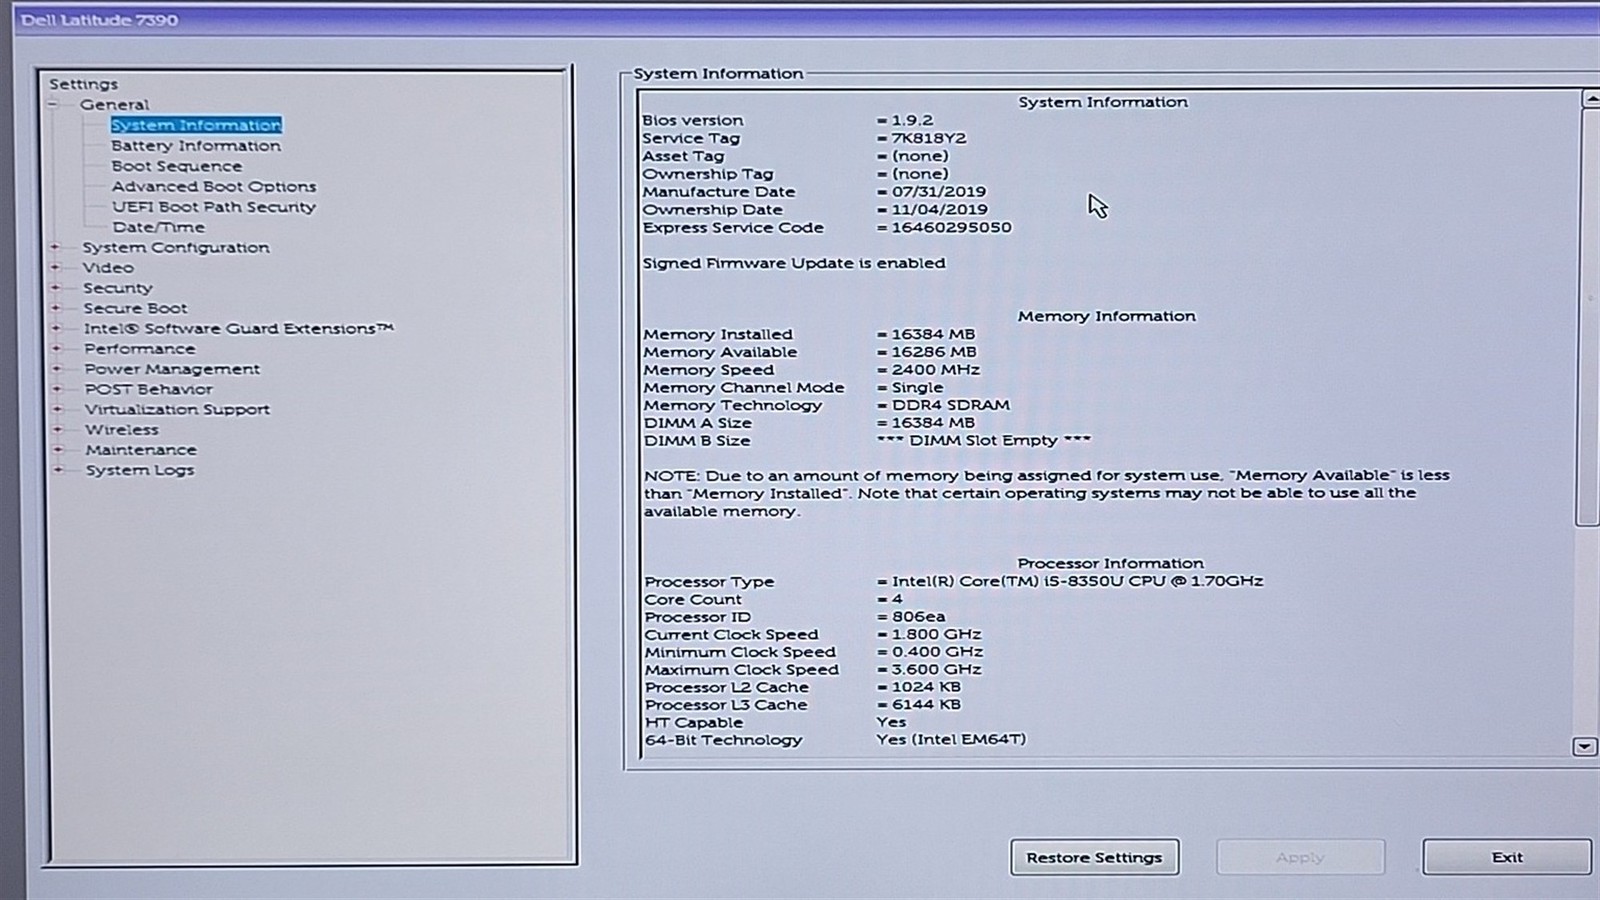1600x900 pixels.
Task: Click the Restore Settings button
Action: click(1095, 857)
